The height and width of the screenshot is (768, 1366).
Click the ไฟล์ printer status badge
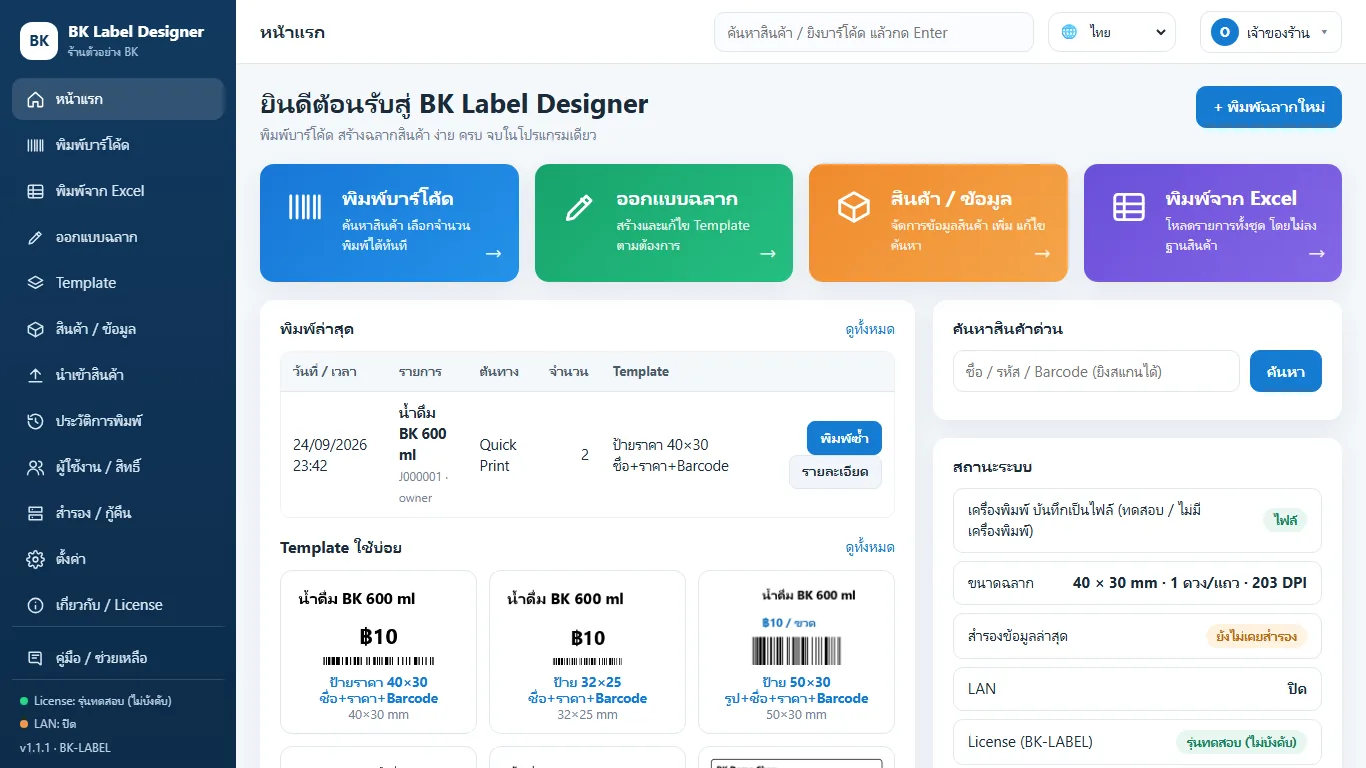[x=1285, y=520]
